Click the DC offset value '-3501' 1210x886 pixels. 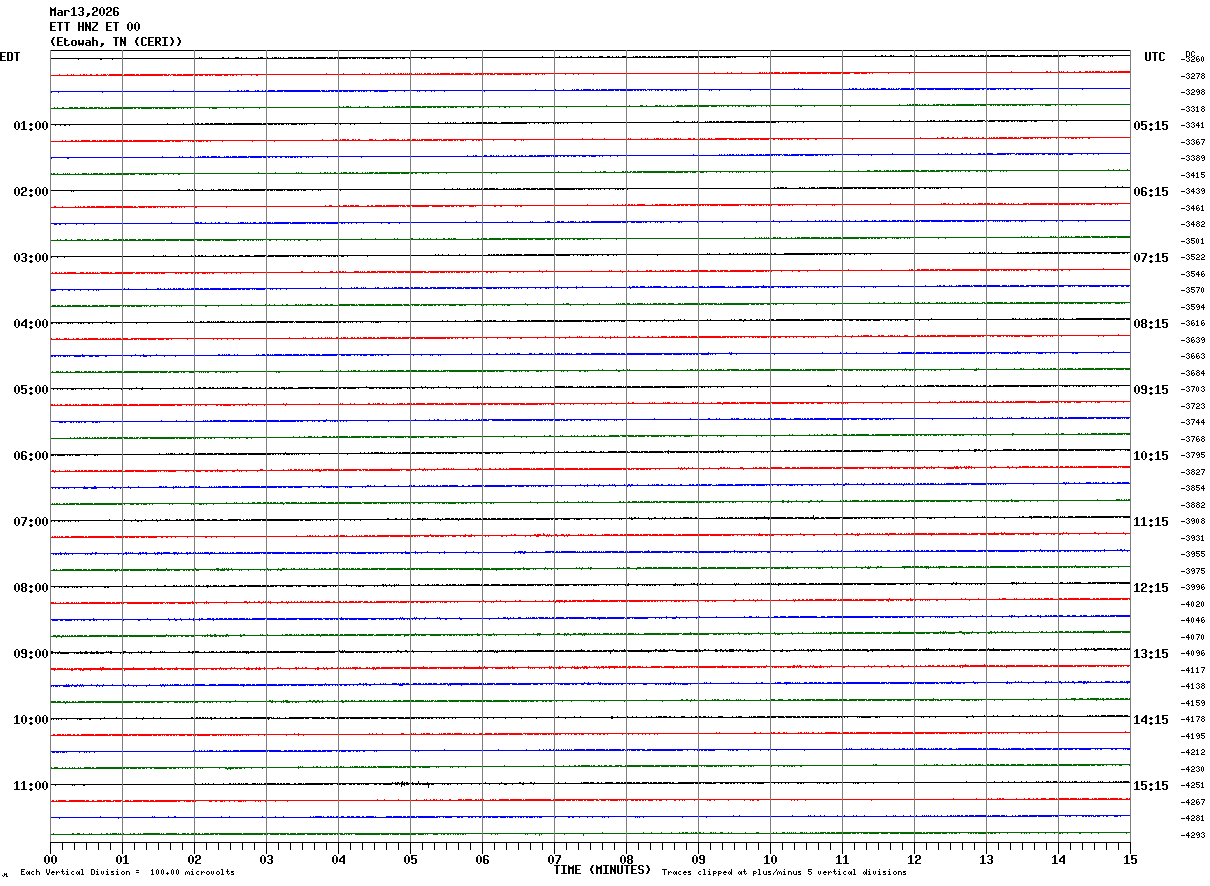click(x=1193, y=241)
